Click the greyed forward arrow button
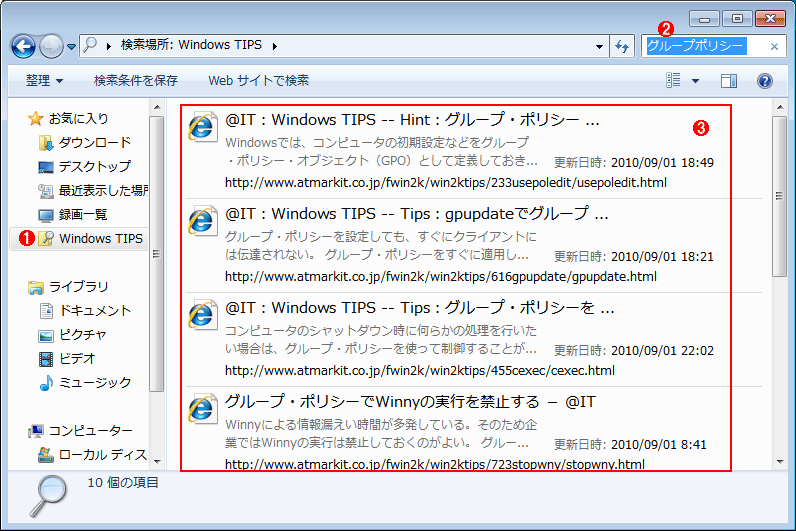Screen dimensions: 796x531 (x=51, y=47)
